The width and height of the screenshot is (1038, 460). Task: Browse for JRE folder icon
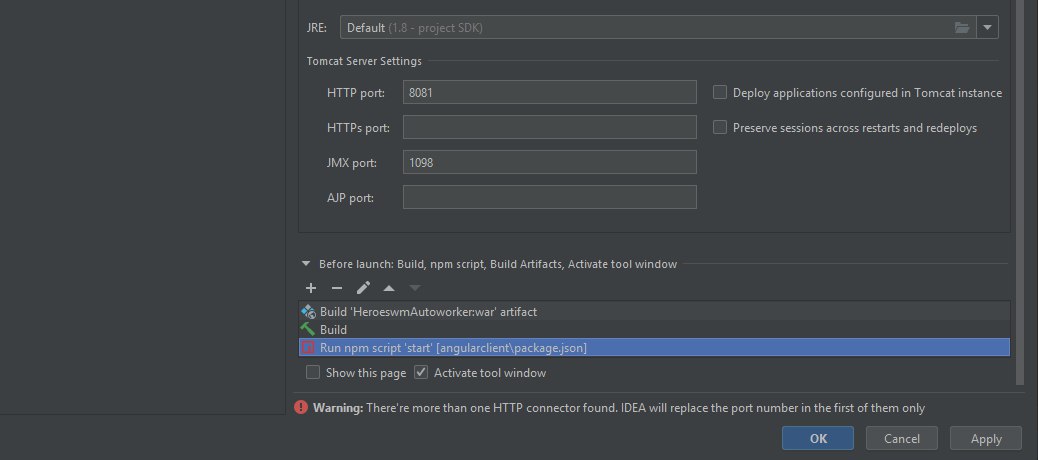click(962, 28)
